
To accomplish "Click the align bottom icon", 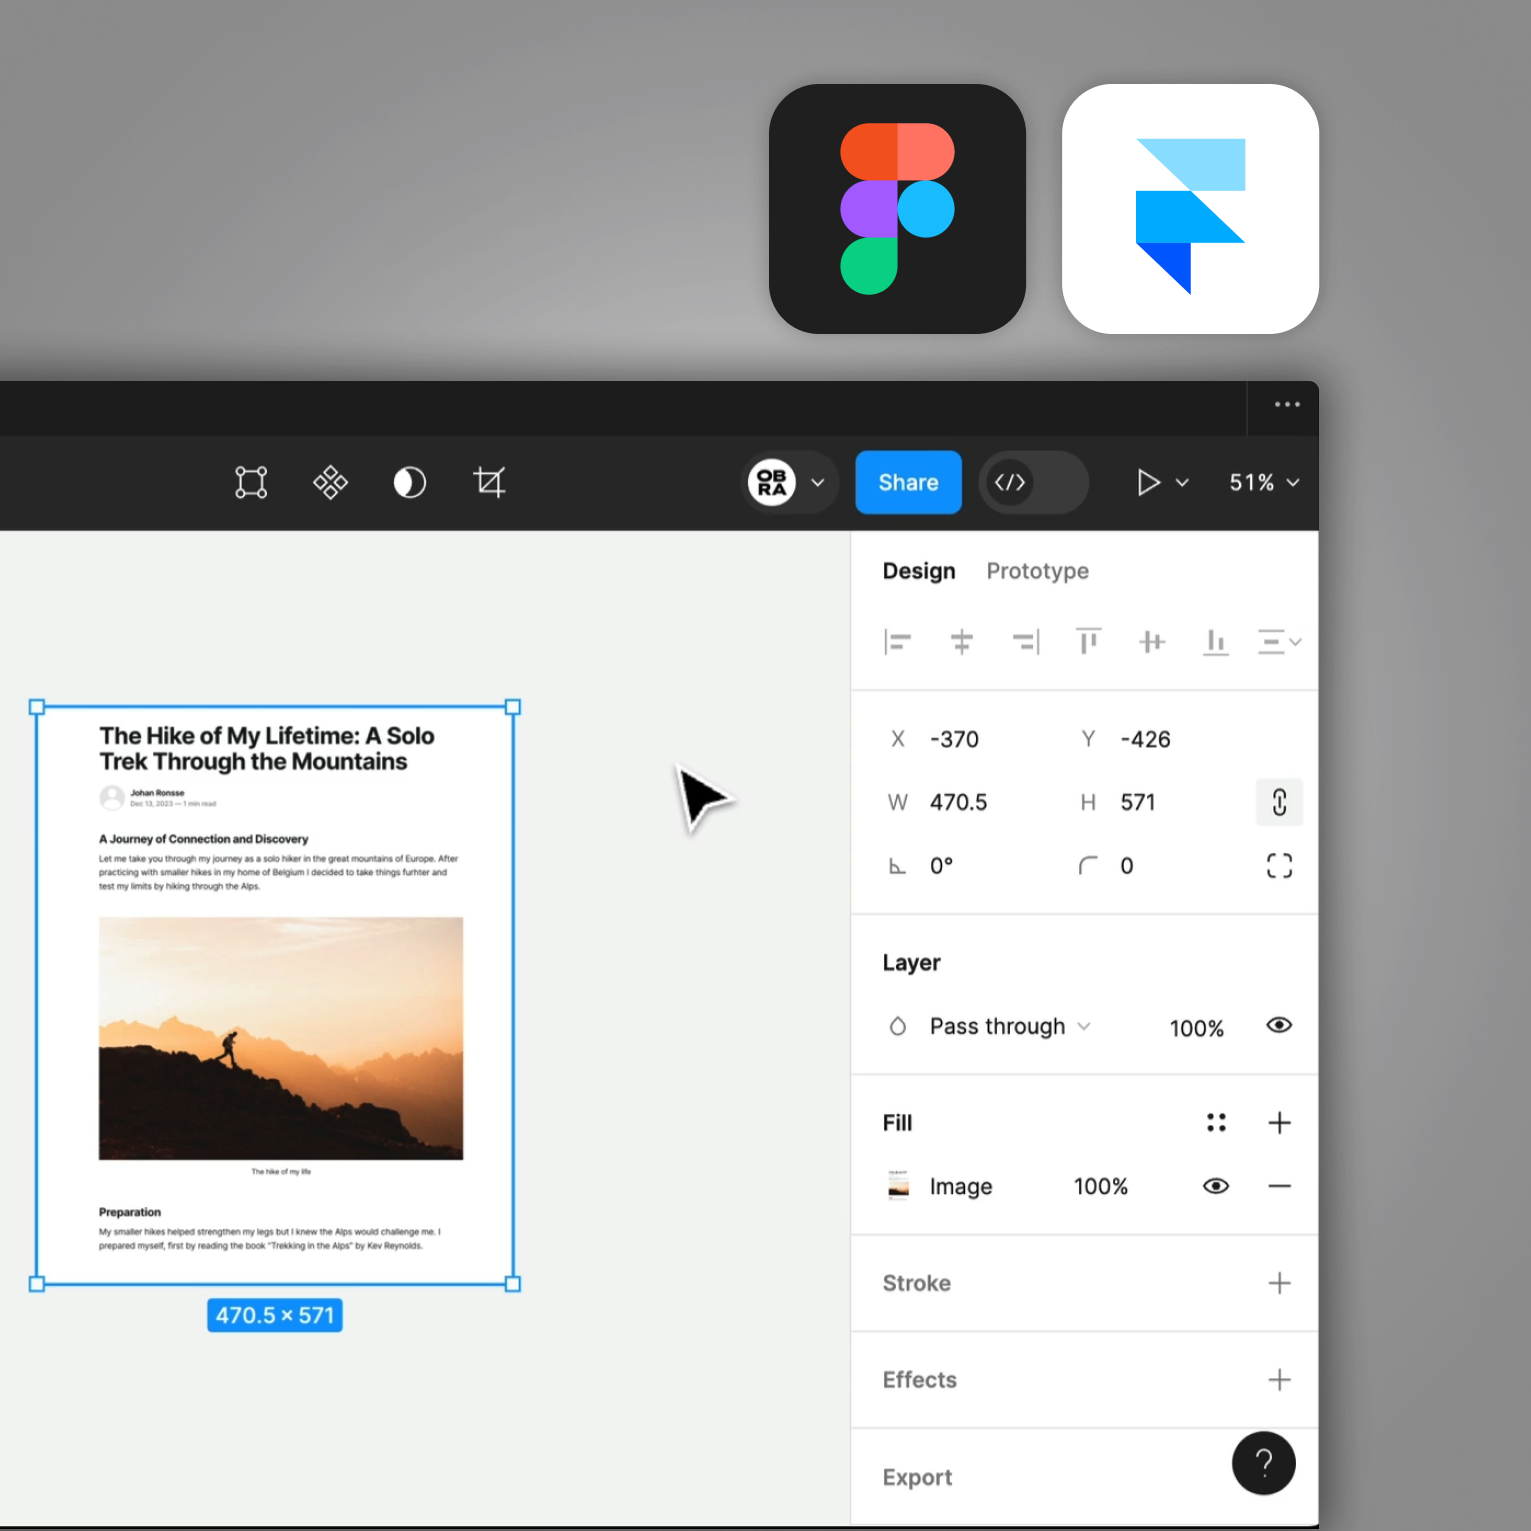I will click(x=1215, y=642).
